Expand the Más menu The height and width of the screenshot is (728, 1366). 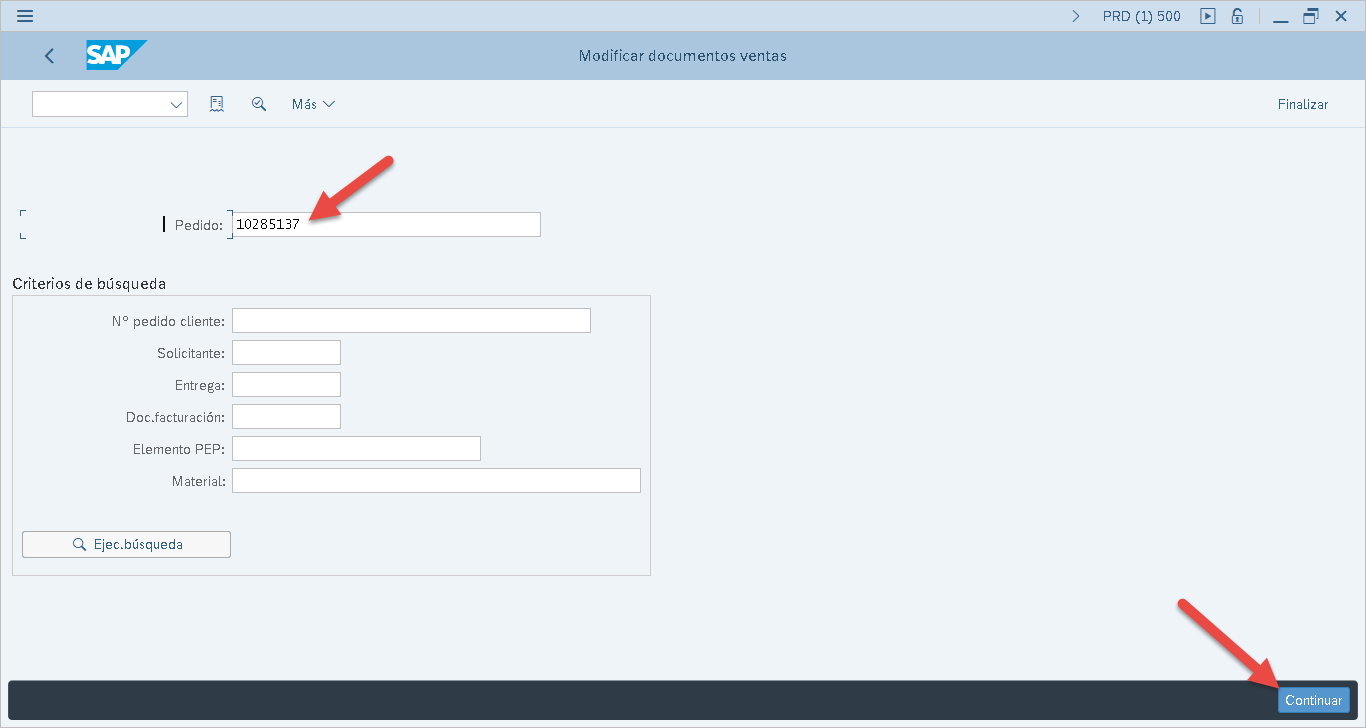pos(313,104)
